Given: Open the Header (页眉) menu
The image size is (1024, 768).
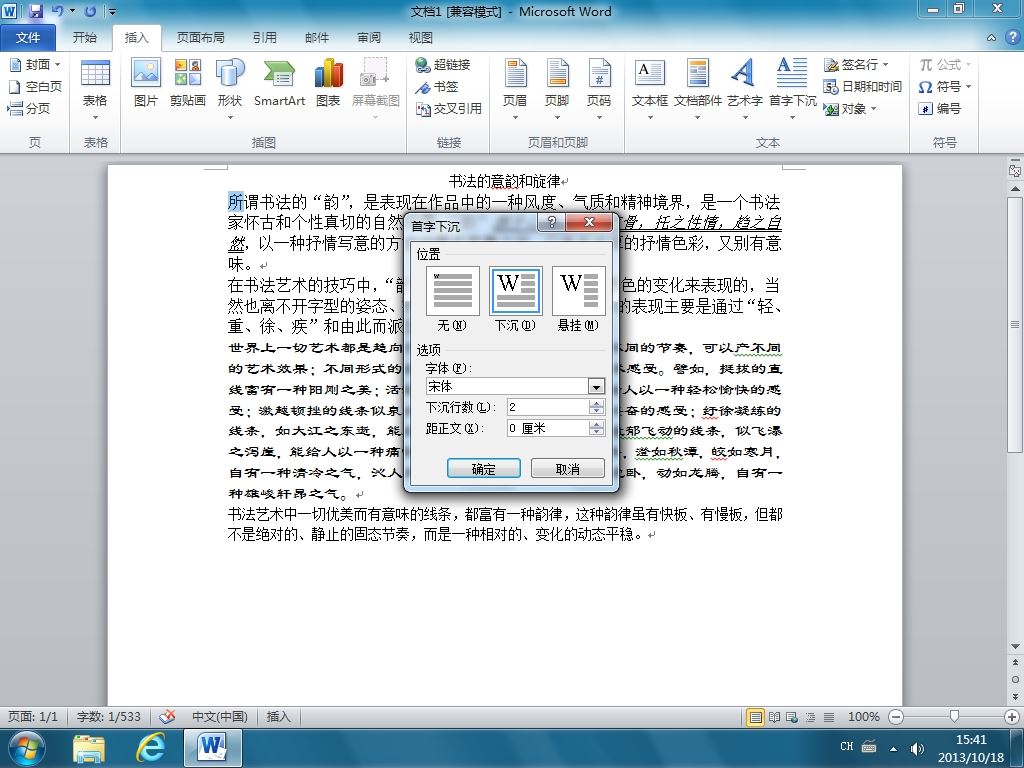Looking at the screenshot, I should point(515,89).
